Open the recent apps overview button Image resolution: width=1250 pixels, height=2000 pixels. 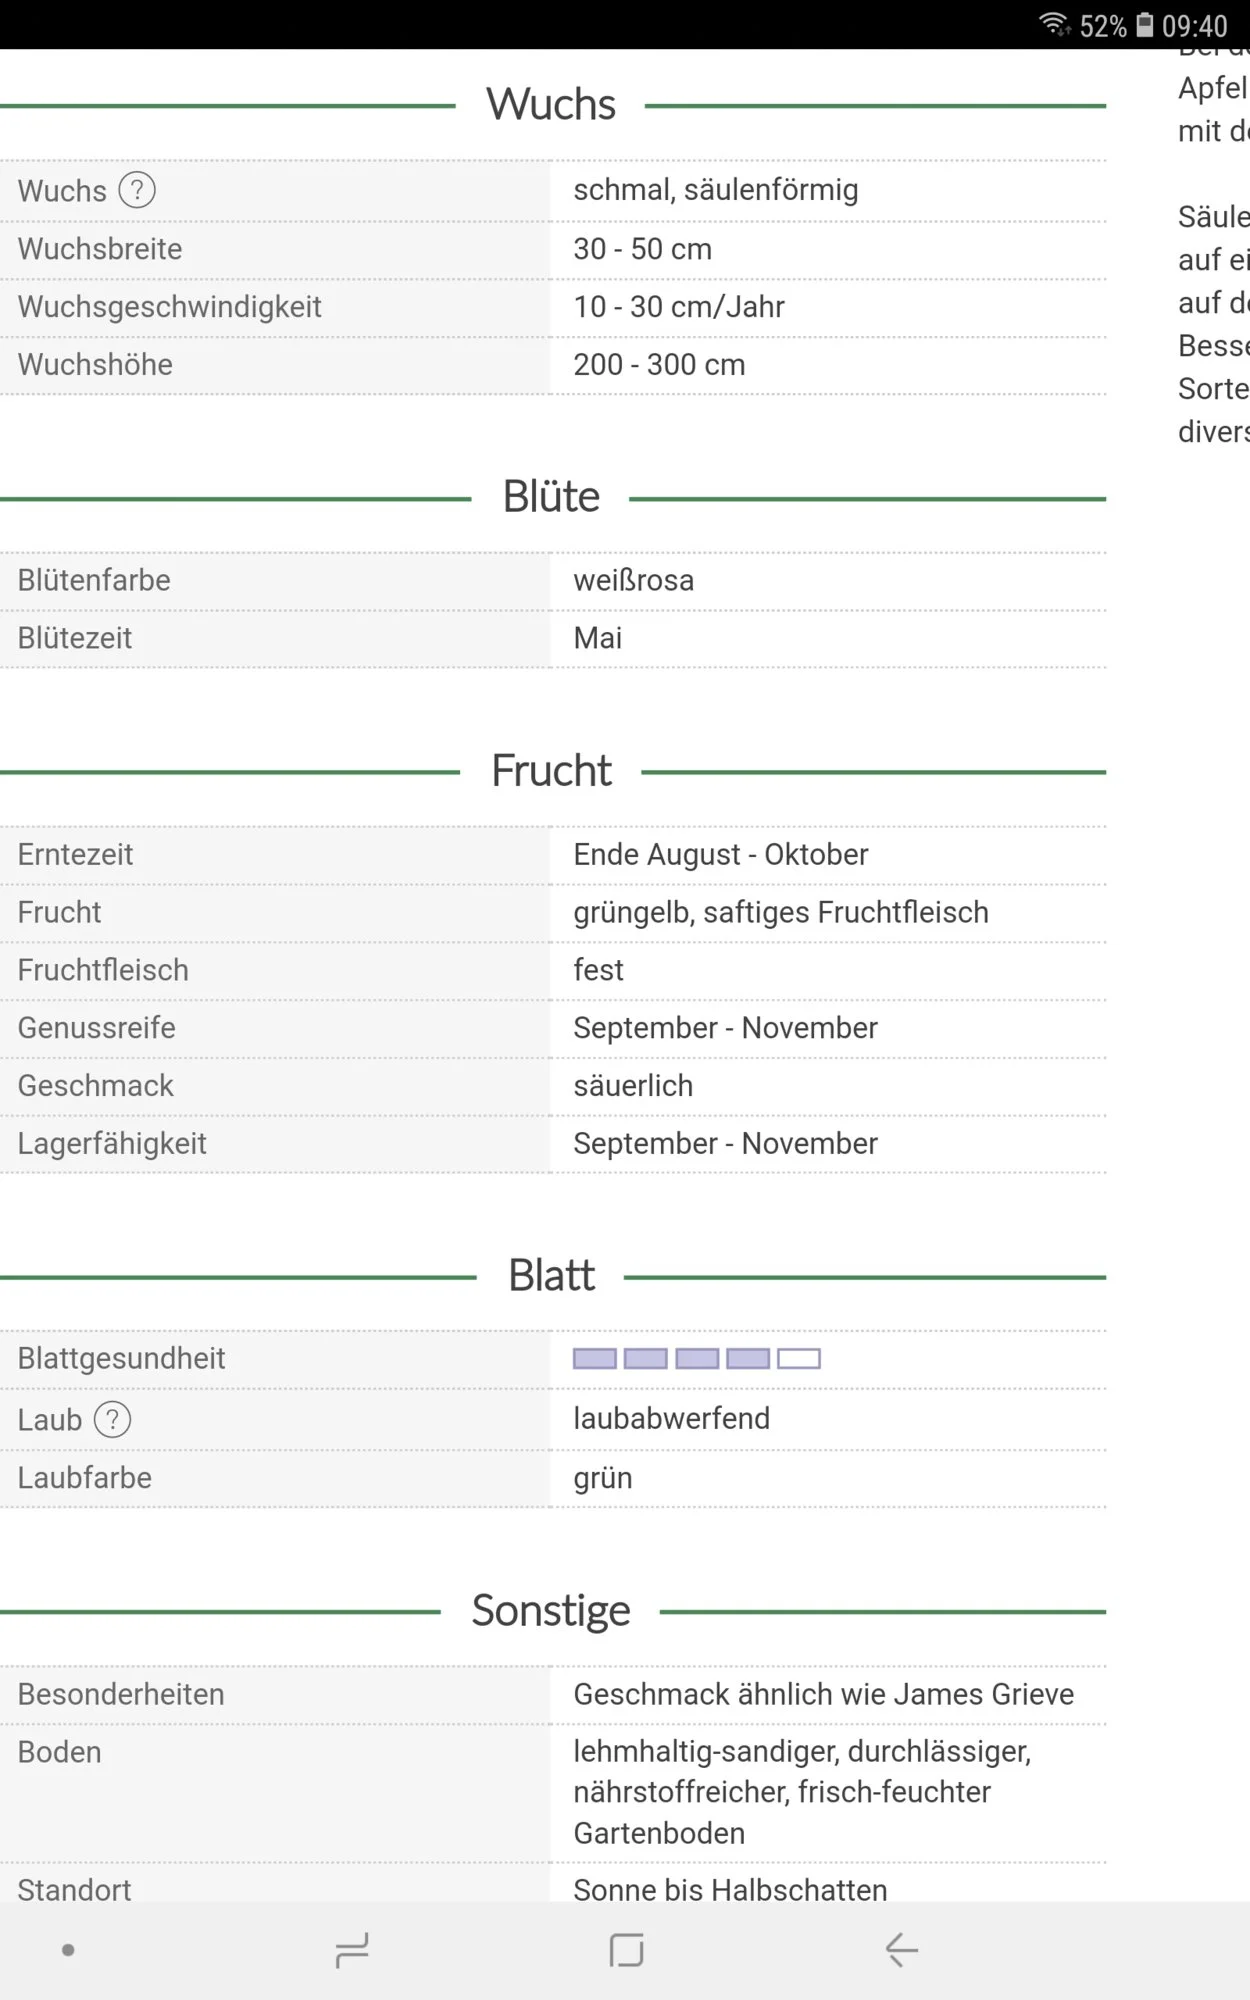(x=352, y=1950)
